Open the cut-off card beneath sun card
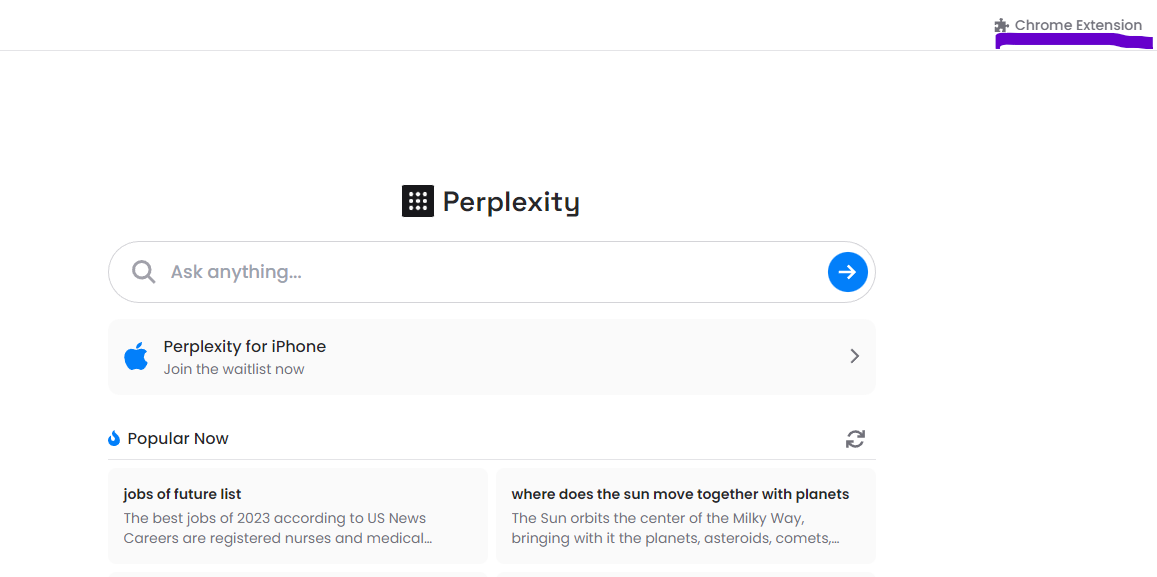The width and height of the screenshot is (1157, 577). click(x=685, y=574)
